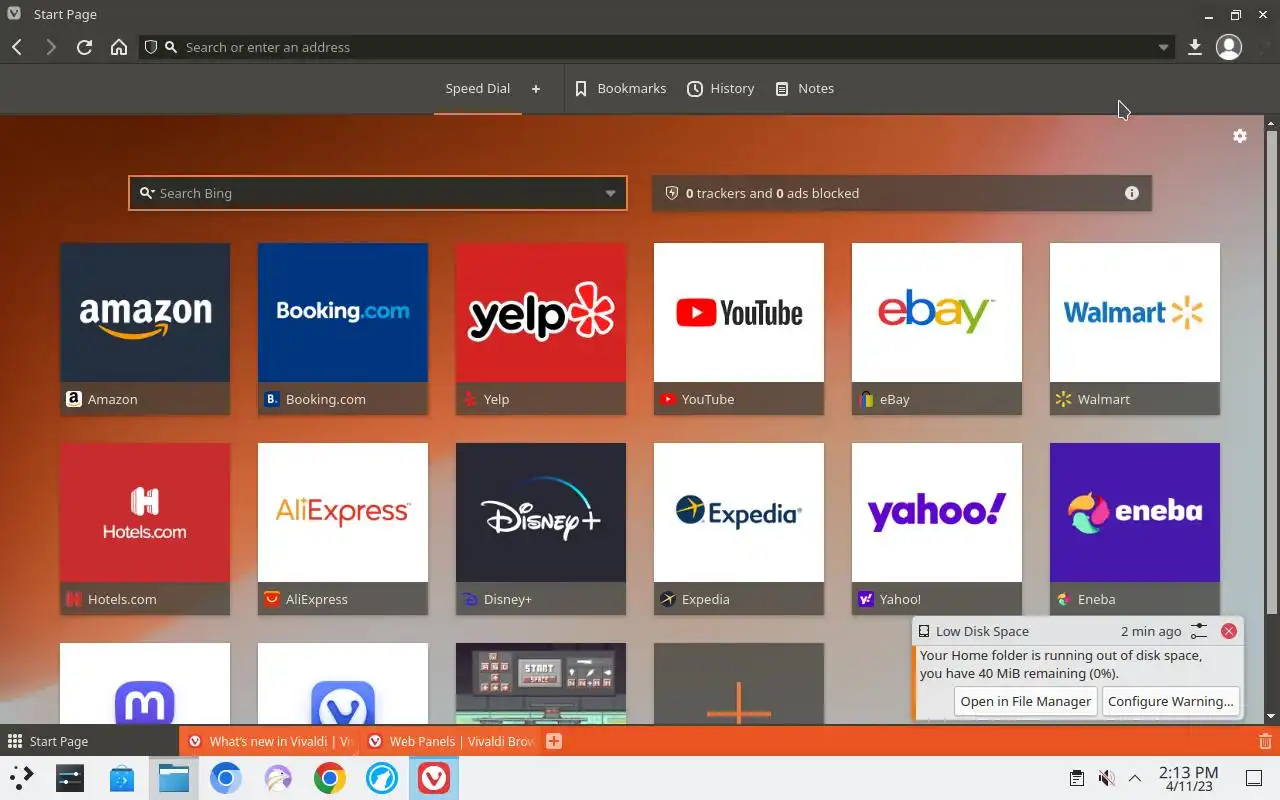The width and height of the screenshot is (1280, 800).
Task: Open notification configure sliders icon
Action: click(1199, 631)
